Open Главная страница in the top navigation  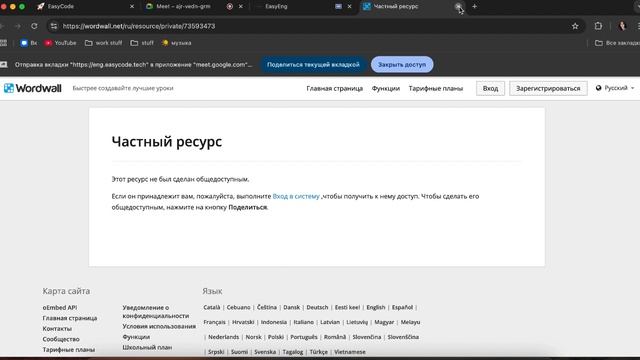(x=335, y=89)
